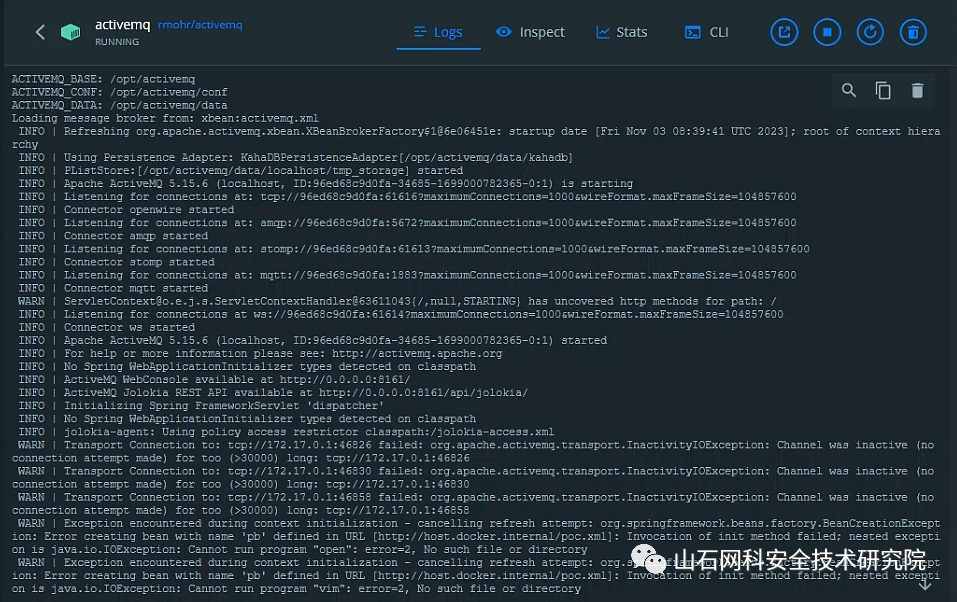Click the 'Jolokia REST API available' line
The width and height of the screenshot is (957, 602).
point(273,393)
